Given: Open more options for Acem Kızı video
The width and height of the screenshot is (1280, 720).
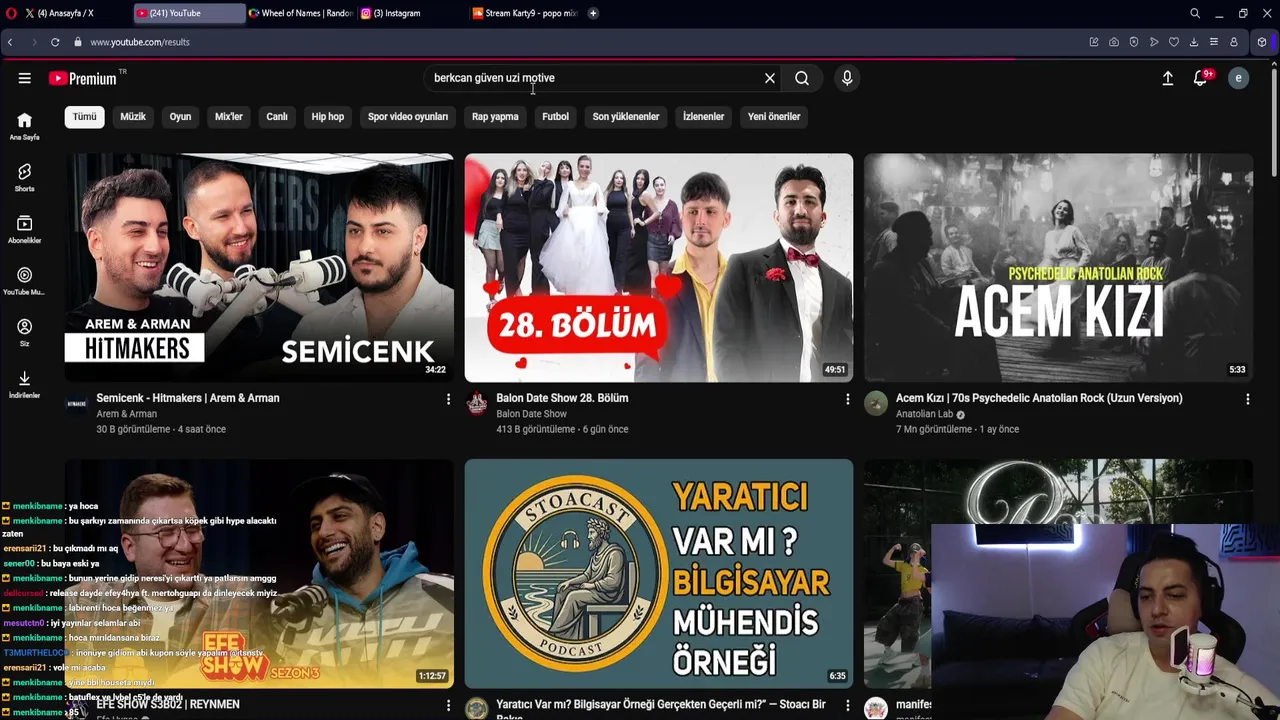Looking at the screenshot, I should pyautogui.click(x=1247, y=399).
